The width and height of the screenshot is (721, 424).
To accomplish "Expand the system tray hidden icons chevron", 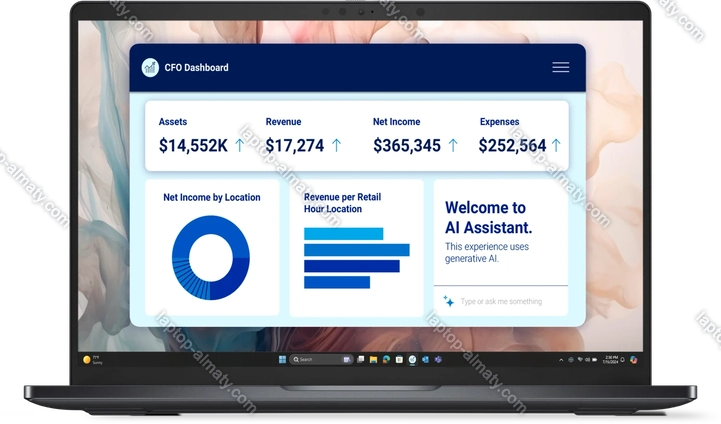I will click(x=549, y=359).
